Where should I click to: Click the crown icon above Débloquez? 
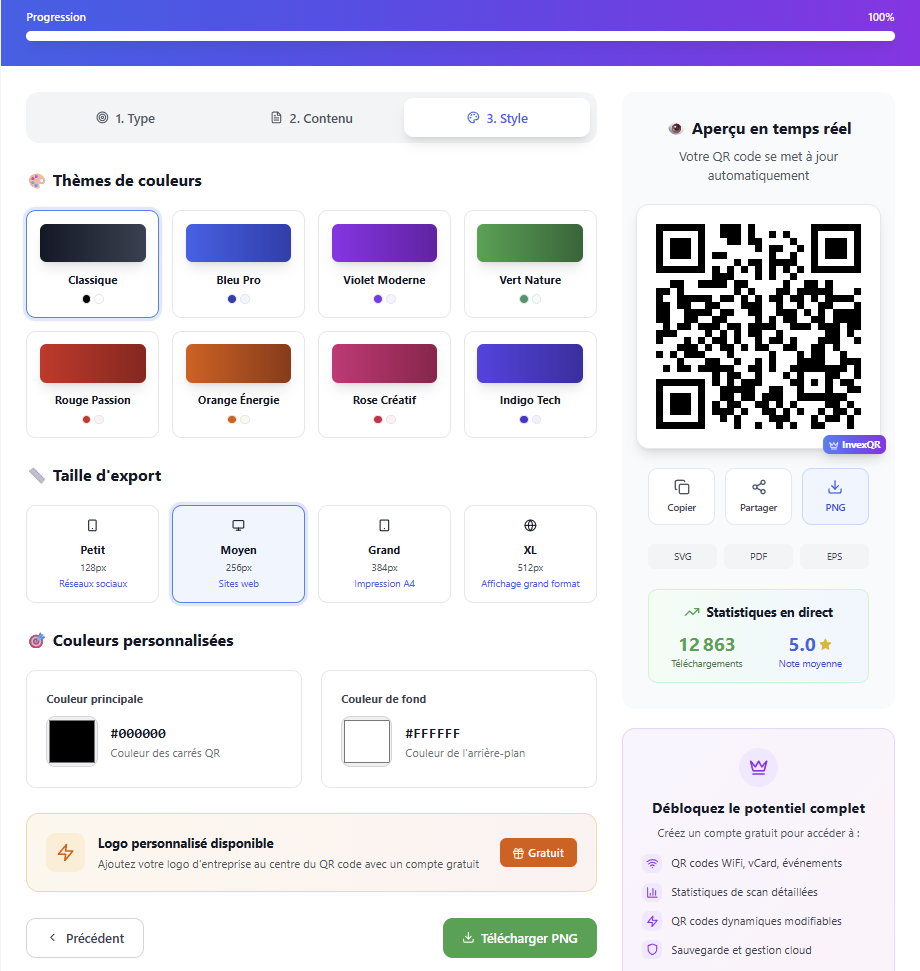pyautogui.click(x=758, y=767)
